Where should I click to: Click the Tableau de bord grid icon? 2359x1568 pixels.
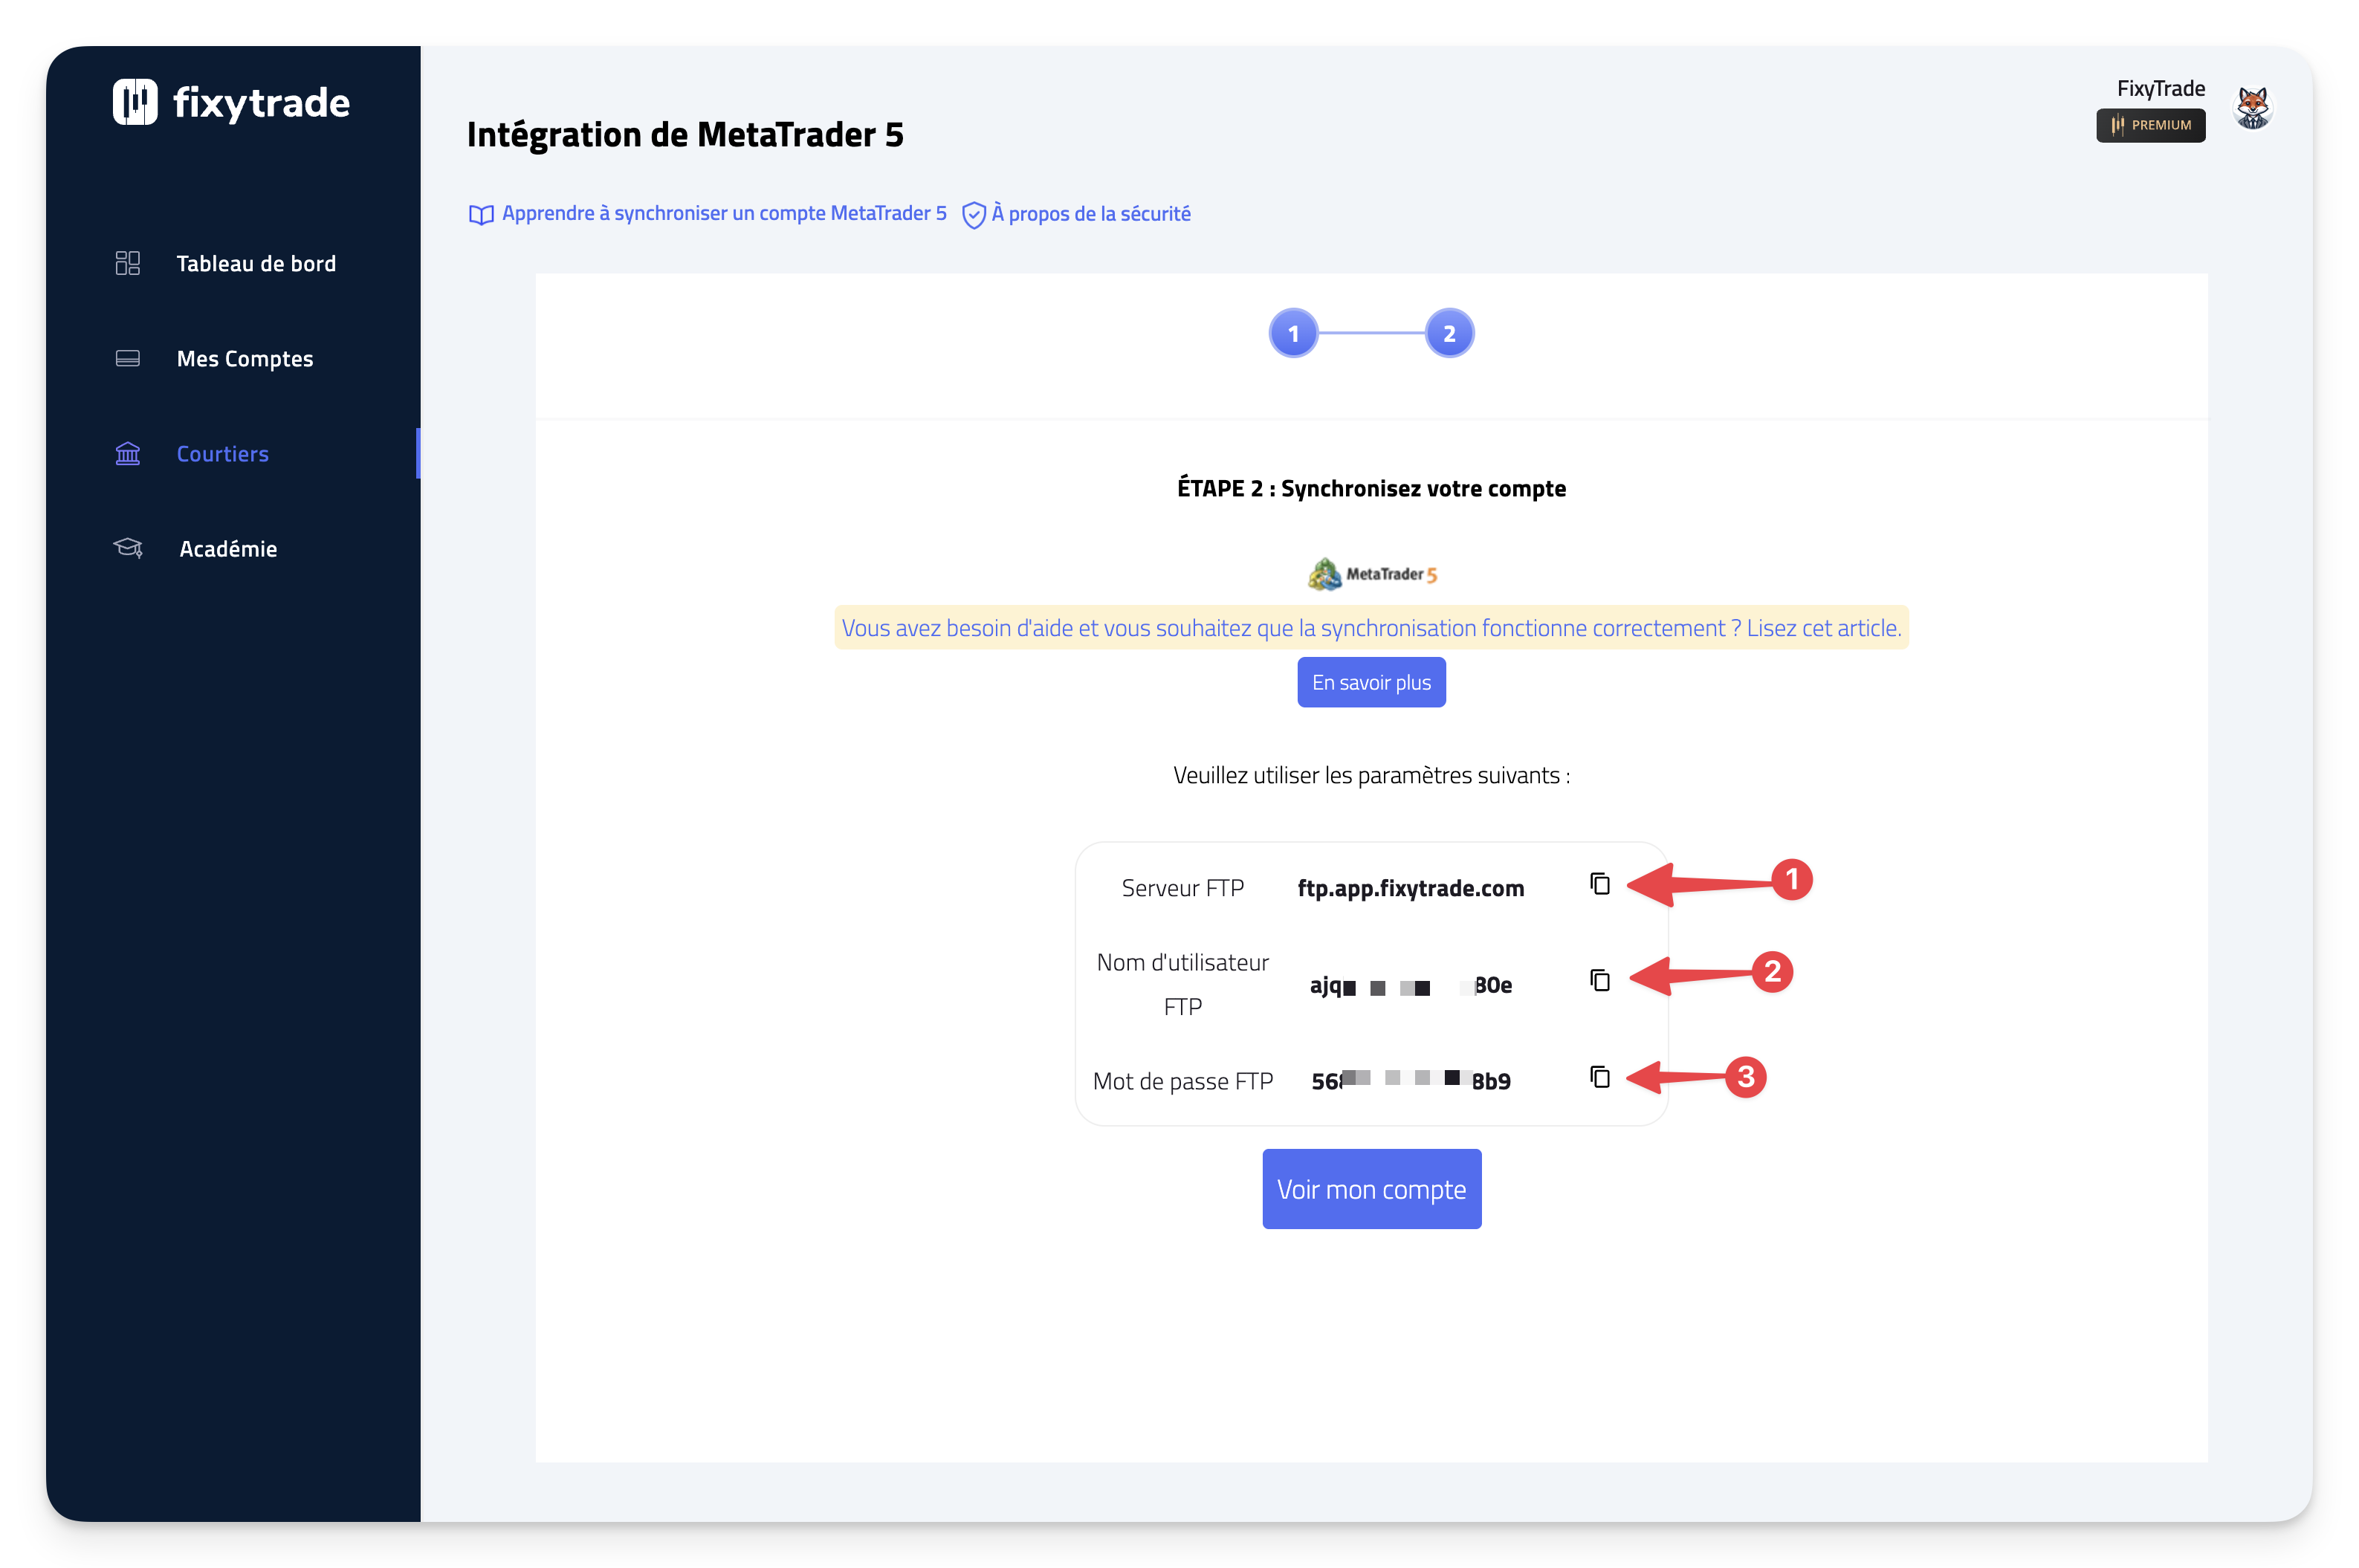128,263
